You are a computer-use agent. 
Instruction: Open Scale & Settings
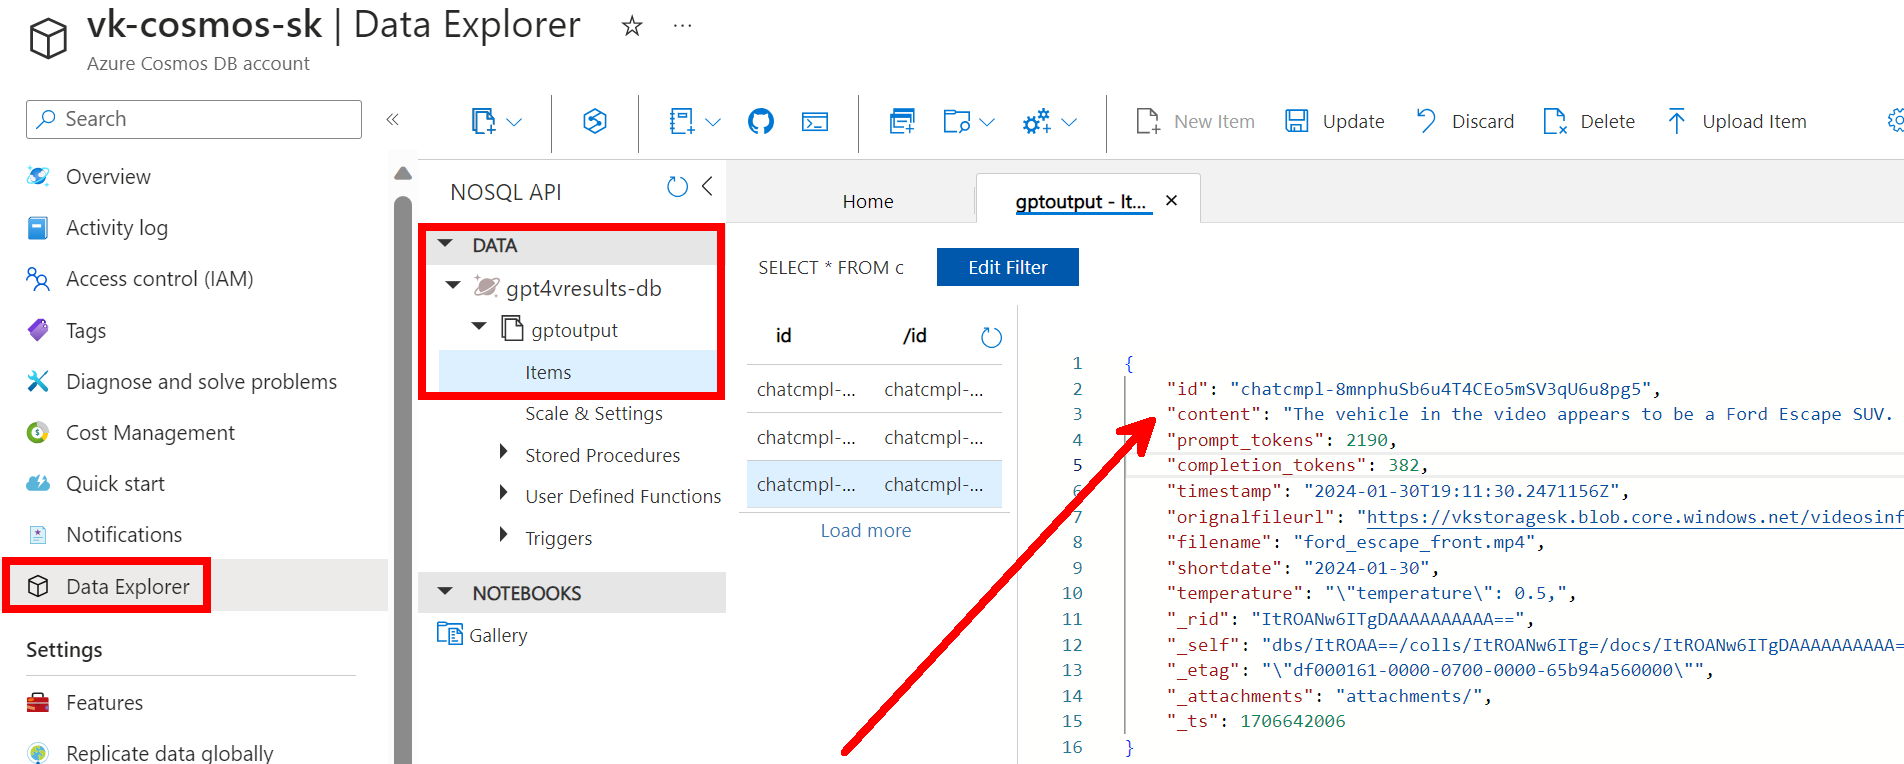click(593, 414)
